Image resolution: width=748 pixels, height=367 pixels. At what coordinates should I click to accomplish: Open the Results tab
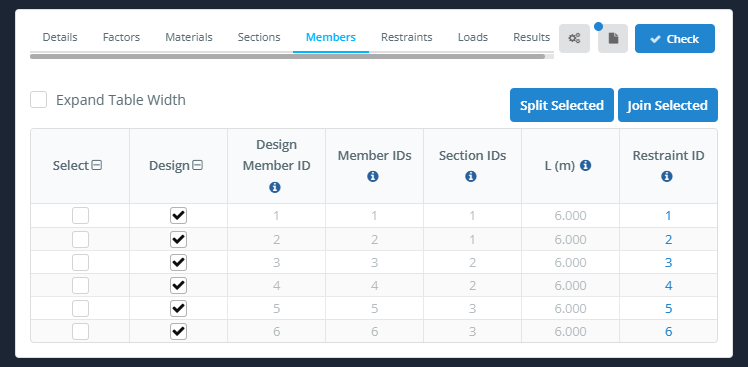click(531, 37)
